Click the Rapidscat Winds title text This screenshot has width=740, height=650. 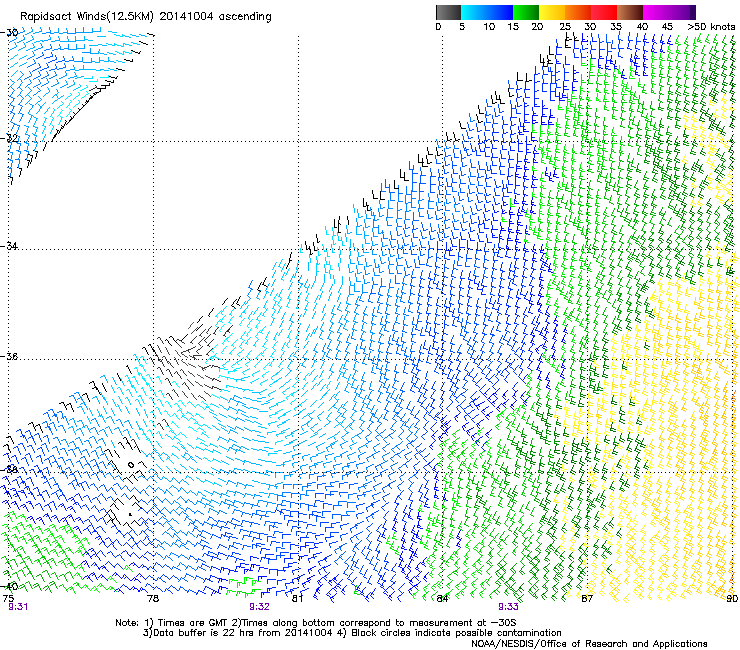[145, 17]
